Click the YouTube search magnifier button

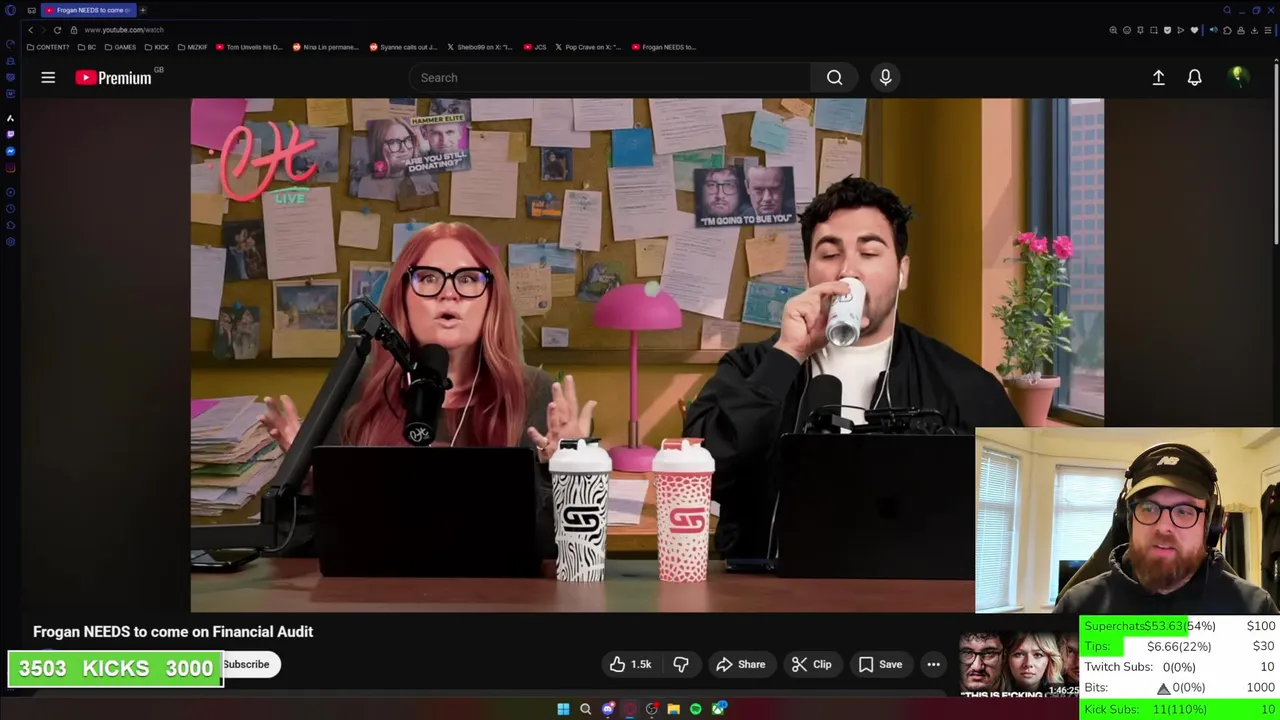click(x=834, y=77)
